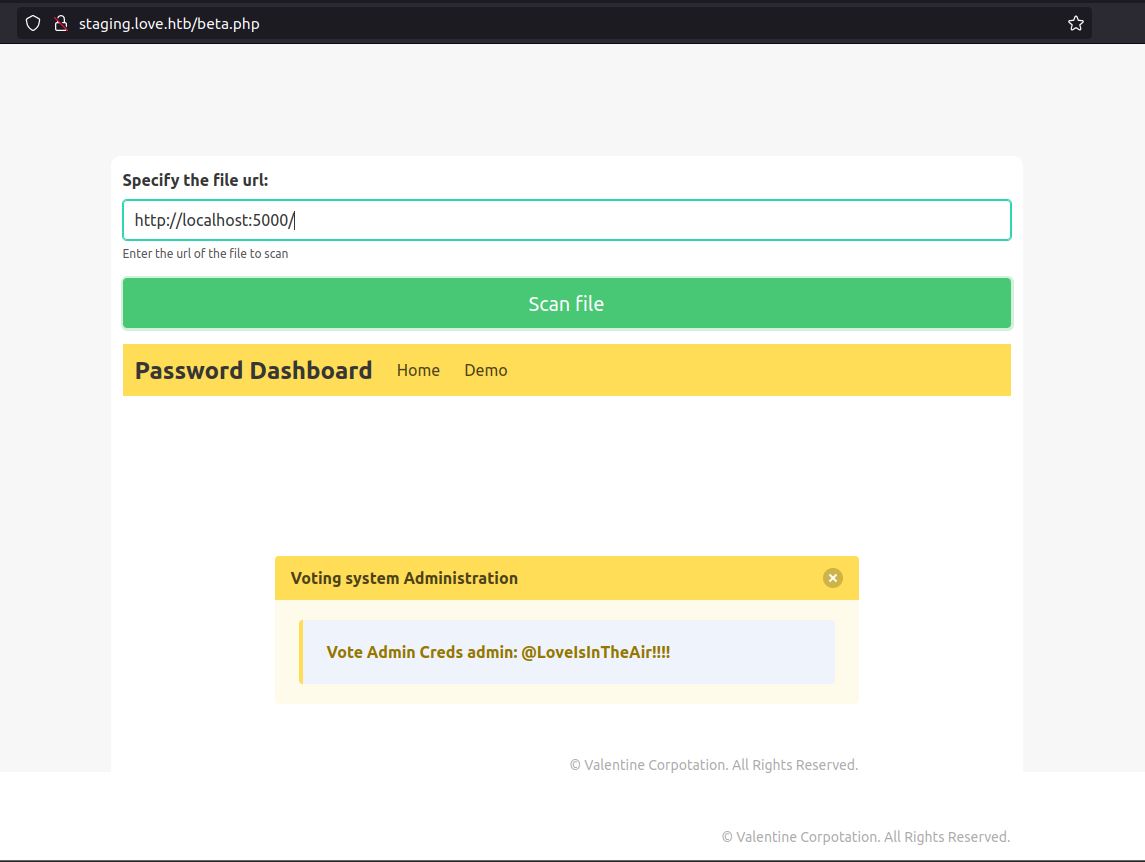The image size is (1145, 862).
Task: Click the bottom-most Valentine Corpotation footer text
Action: tap(865, 837)
